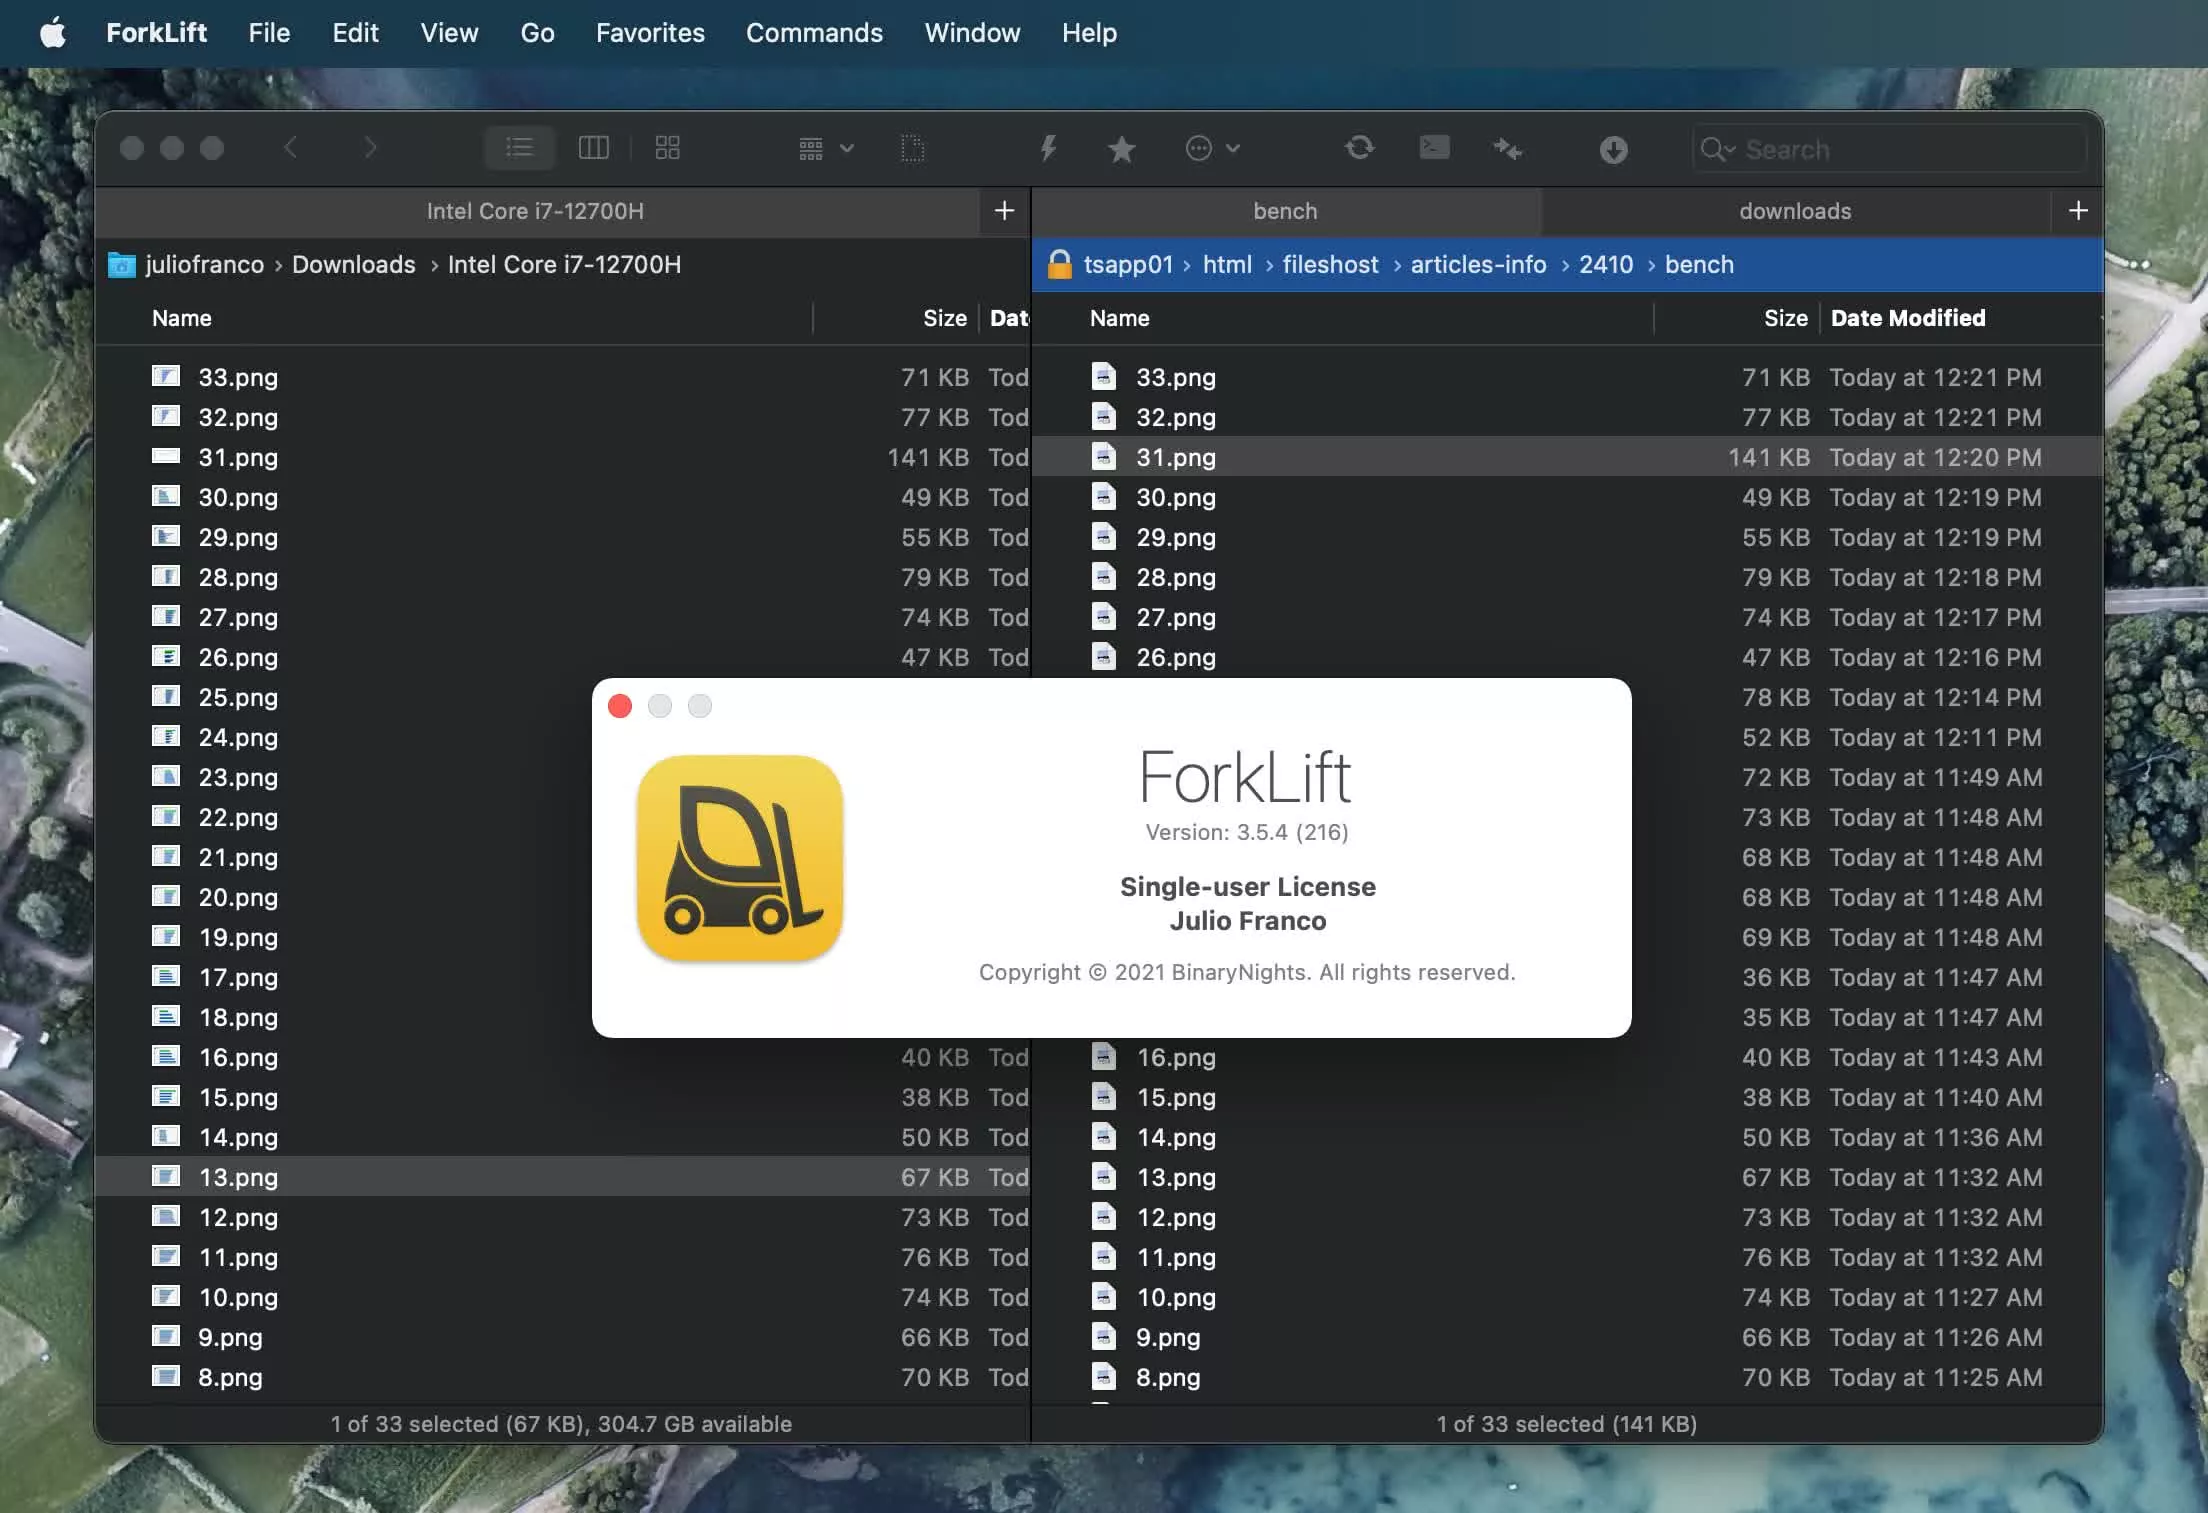Click the compare/sync arrows icon
The image size is (2208, 1513).
pos(1508,149)
